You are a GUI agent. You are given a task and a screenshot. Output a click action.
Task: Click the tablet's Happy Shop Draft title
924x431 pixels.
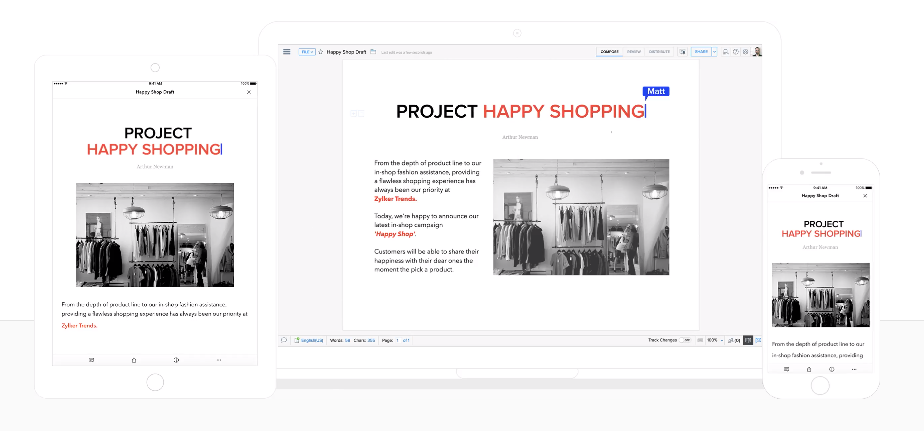154,92
